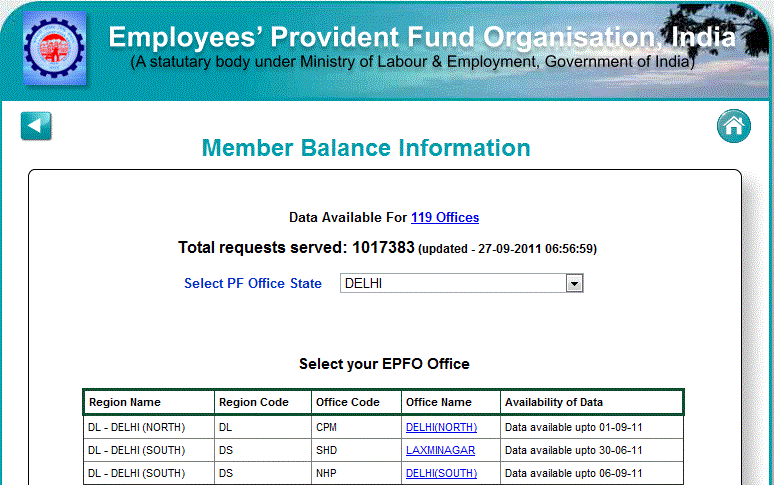Click the Region Name column header
The height and width of the screenshot is (485, 774).
149,402
